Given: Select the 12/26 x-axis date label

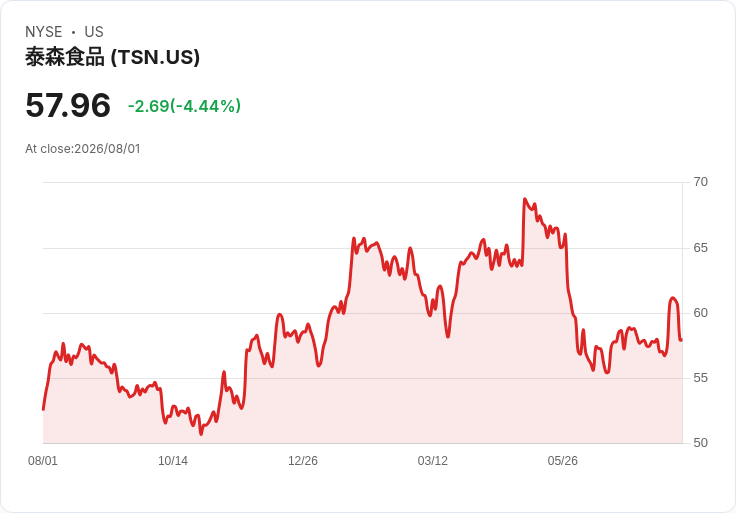Looking at the screenshot, I should (303, 461).
